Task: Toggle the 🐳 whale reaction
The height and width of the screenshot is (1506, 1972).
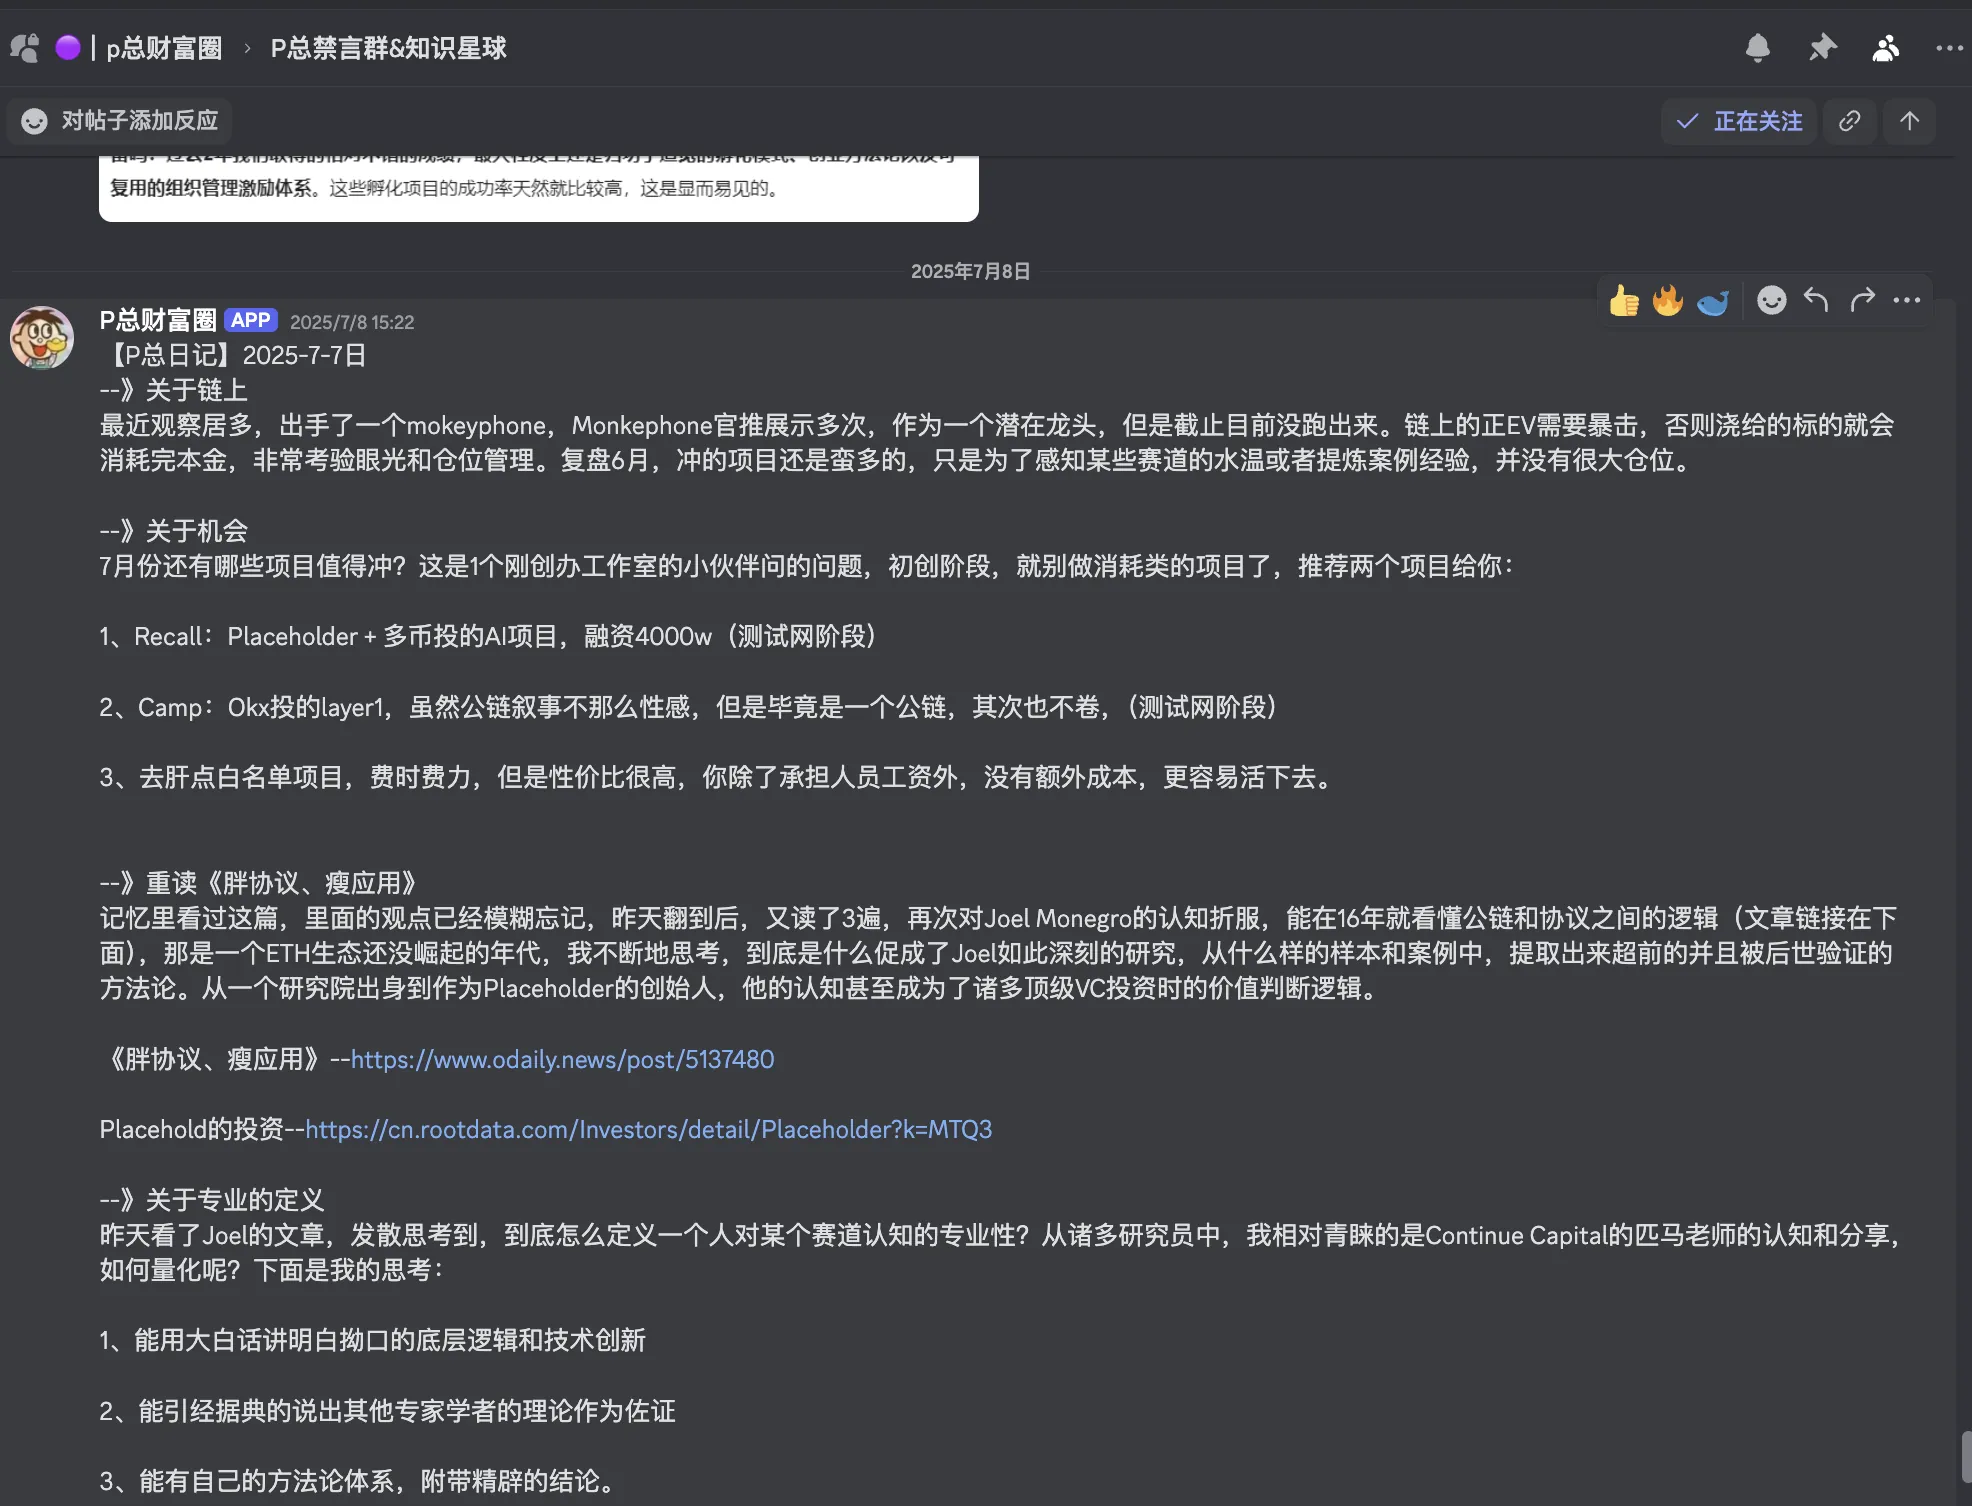Action: tap(1712, 300)
